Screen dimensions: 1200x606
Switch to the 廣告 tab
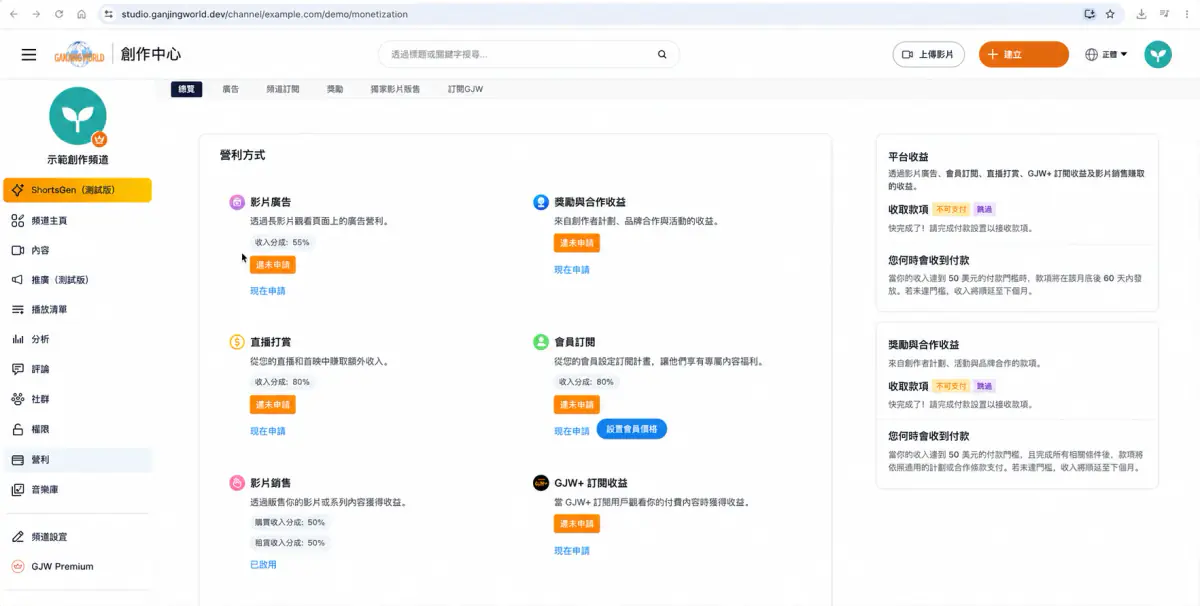point(231,89)
